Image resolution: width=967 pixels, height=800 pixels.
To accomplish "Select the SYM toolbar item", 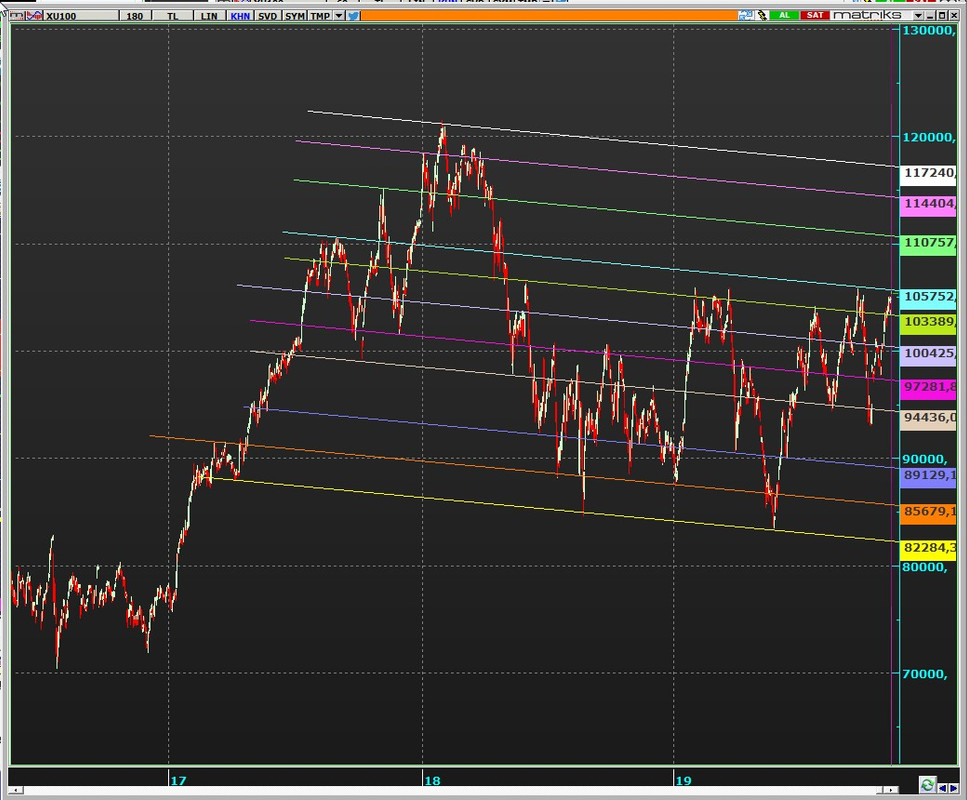I will (x=295, y=16).
